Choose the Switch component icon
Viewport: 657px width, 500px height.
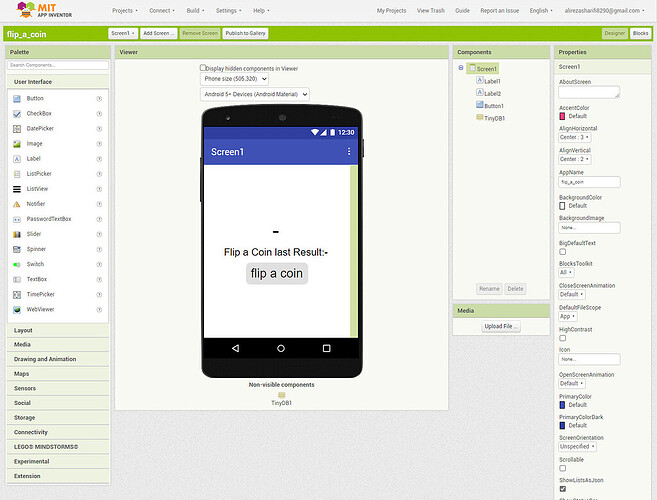pyautogui.click(x=17, y=264)
